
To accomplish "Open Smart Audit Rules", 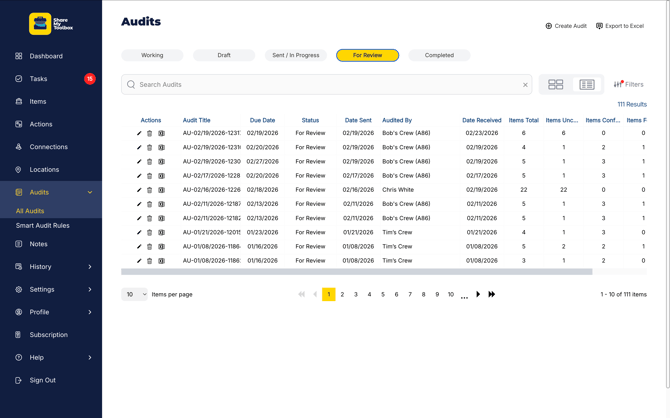I will (x=42, y=225).
